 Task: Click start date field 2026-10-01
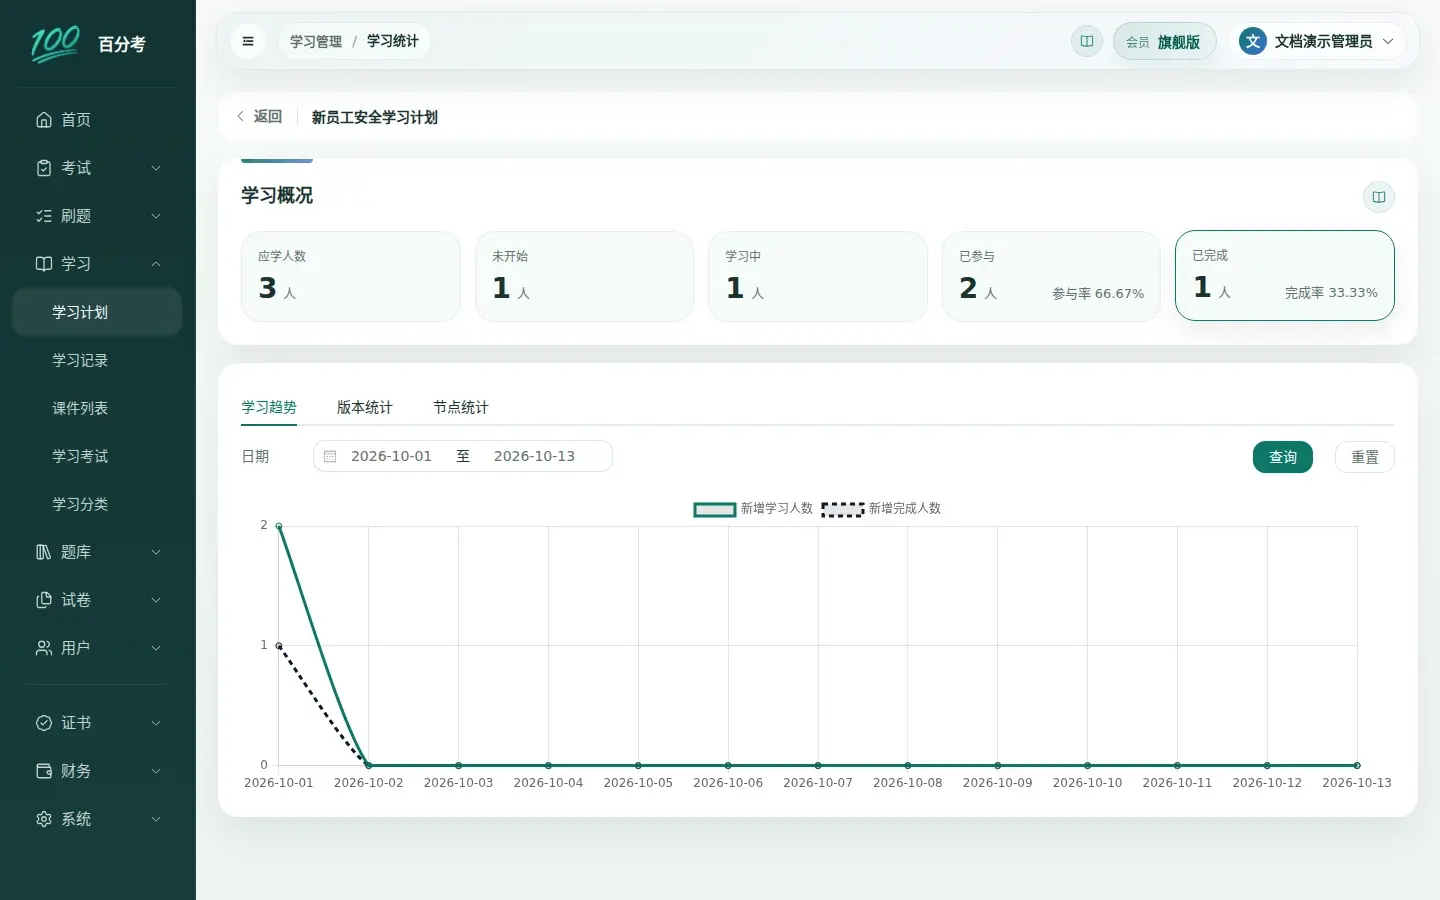[391, 456]
